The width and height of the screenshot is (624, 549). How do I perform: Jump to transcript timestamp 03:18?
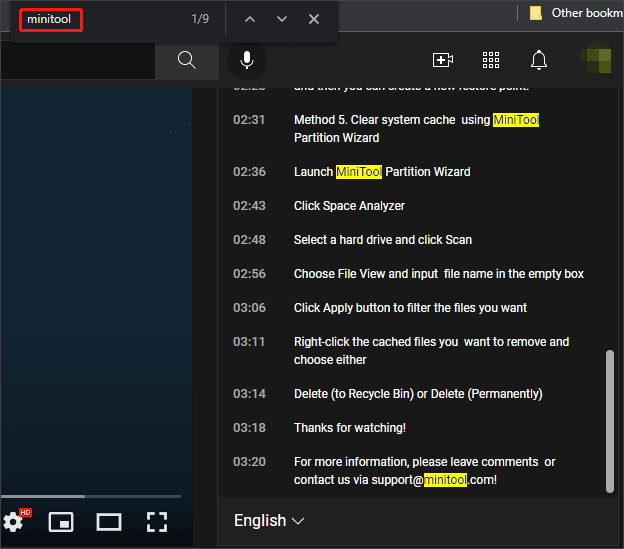click(249, 428)
